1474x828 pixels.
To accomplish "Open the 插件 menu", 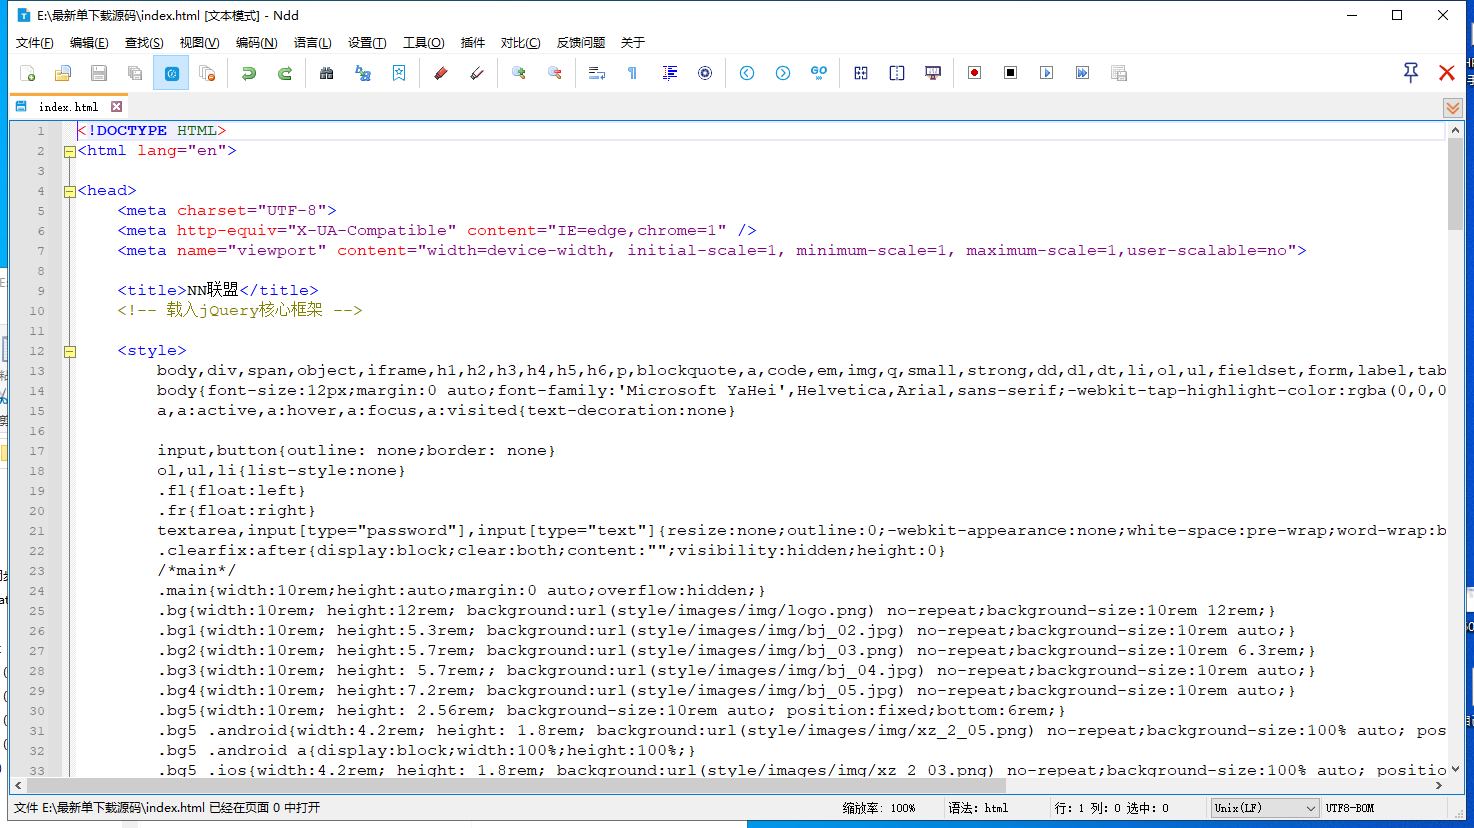I will pyautogui.click(x=472, y=42).
